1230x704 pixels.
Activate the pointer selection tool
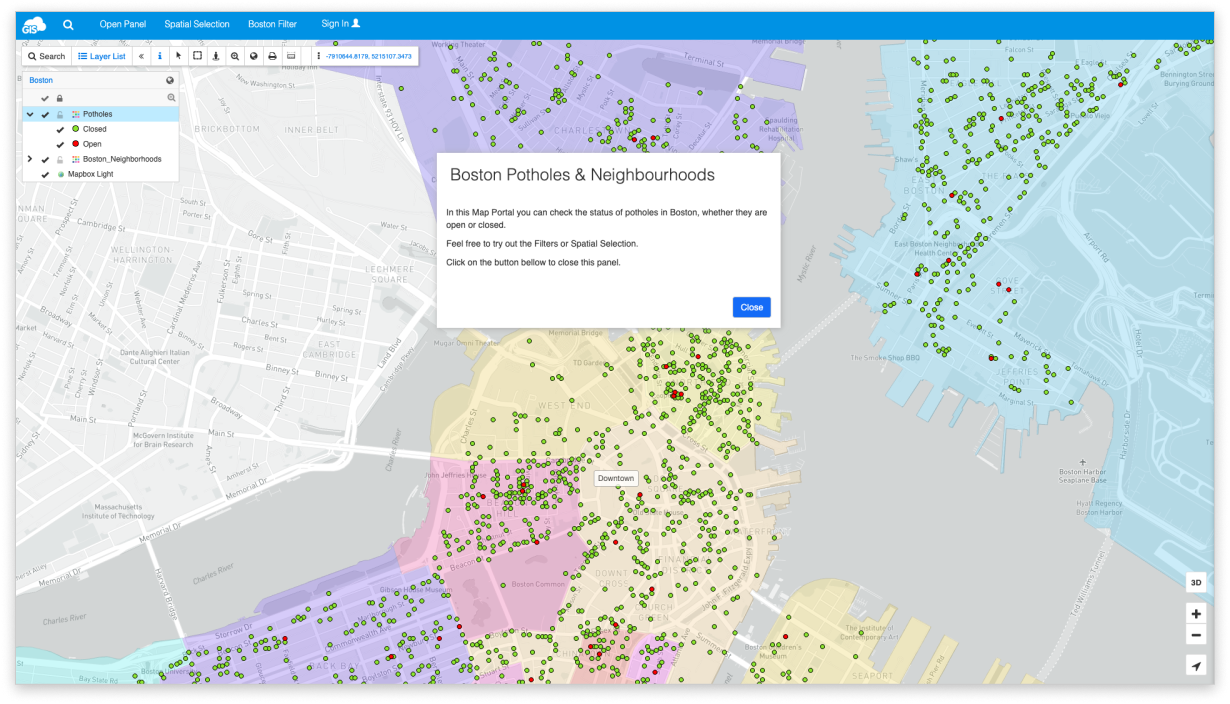(179, 56)
